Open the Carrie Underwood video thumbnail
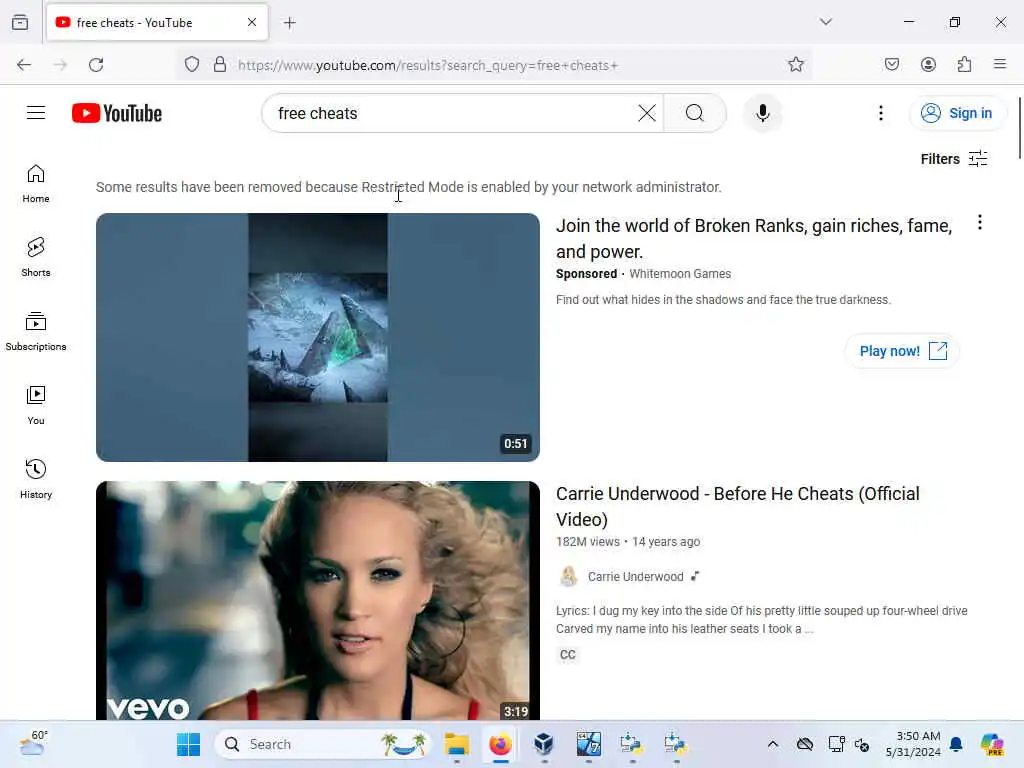This screenshot has height=768, width=1024. click(318, 600)
